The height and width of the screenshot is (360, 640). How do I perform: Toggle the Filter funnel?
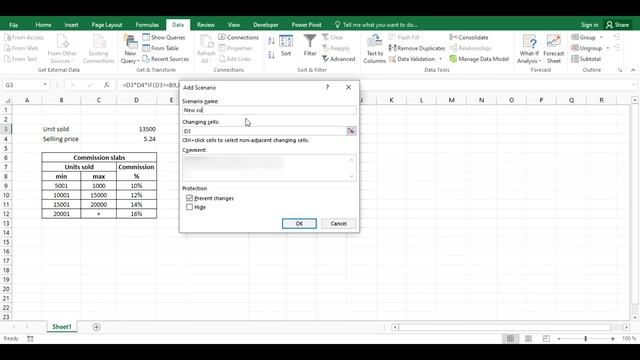(x=310, y=46)
